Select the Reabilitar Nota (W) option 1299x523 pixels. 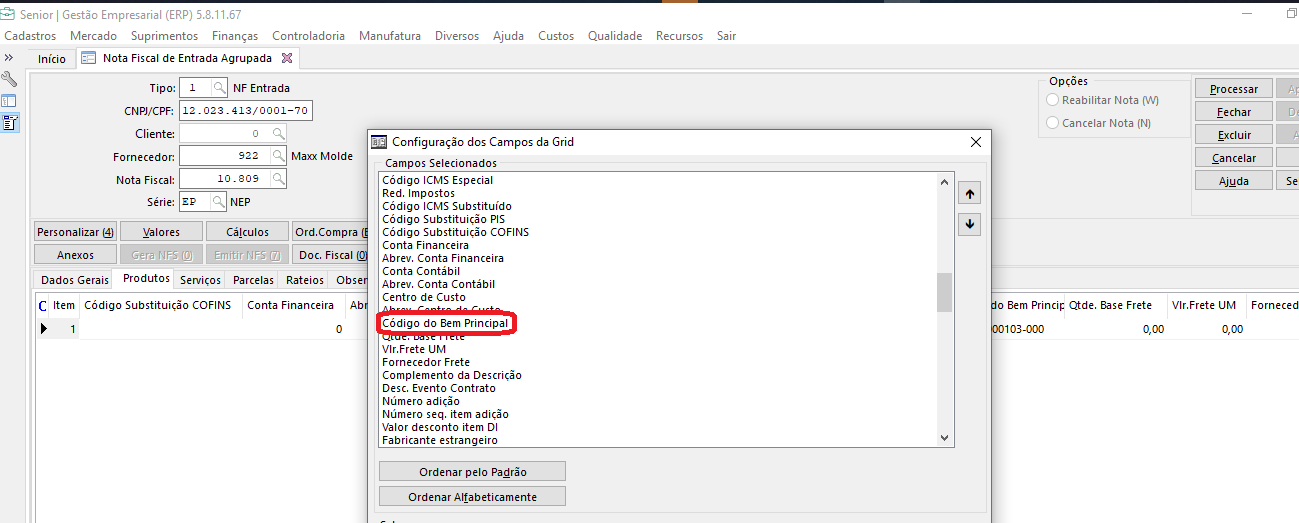tap(1052, 100)
